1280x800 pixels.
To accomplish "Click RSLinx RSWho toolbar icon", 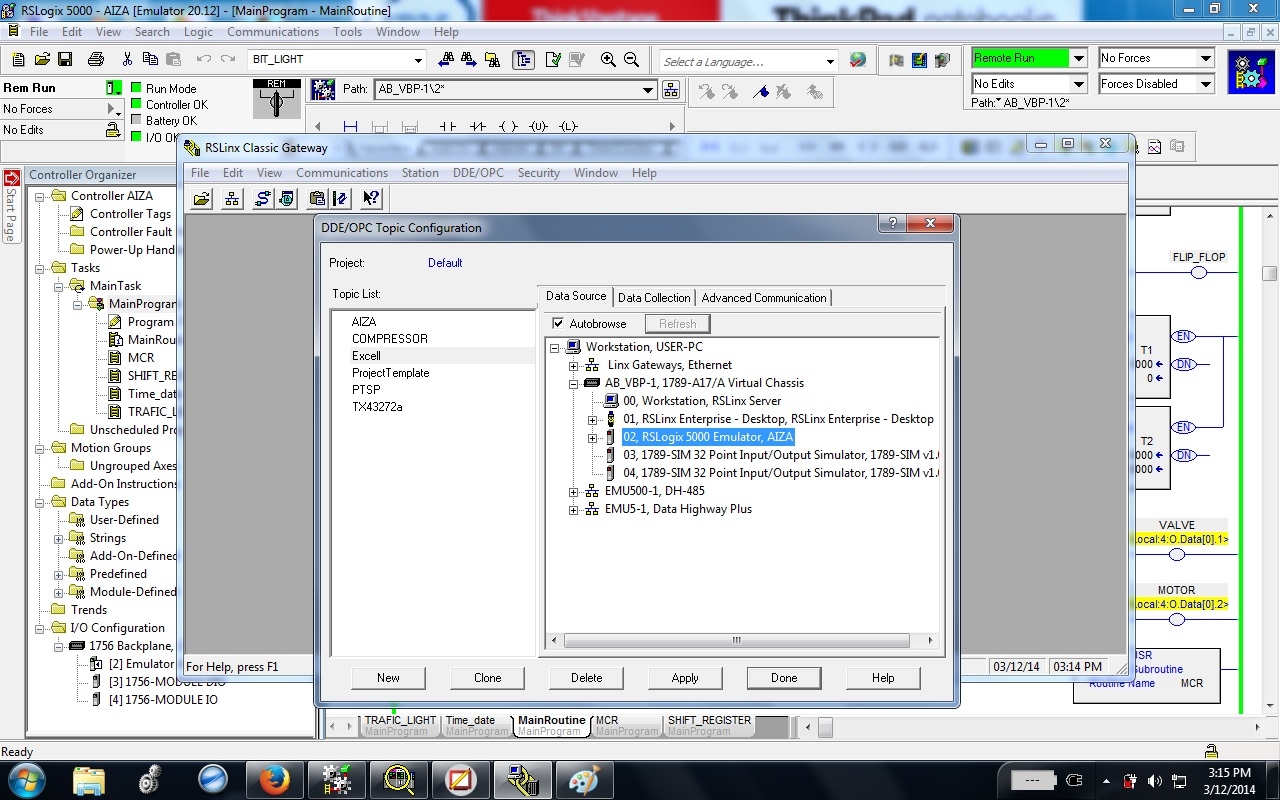I will [x=232, y=198].
